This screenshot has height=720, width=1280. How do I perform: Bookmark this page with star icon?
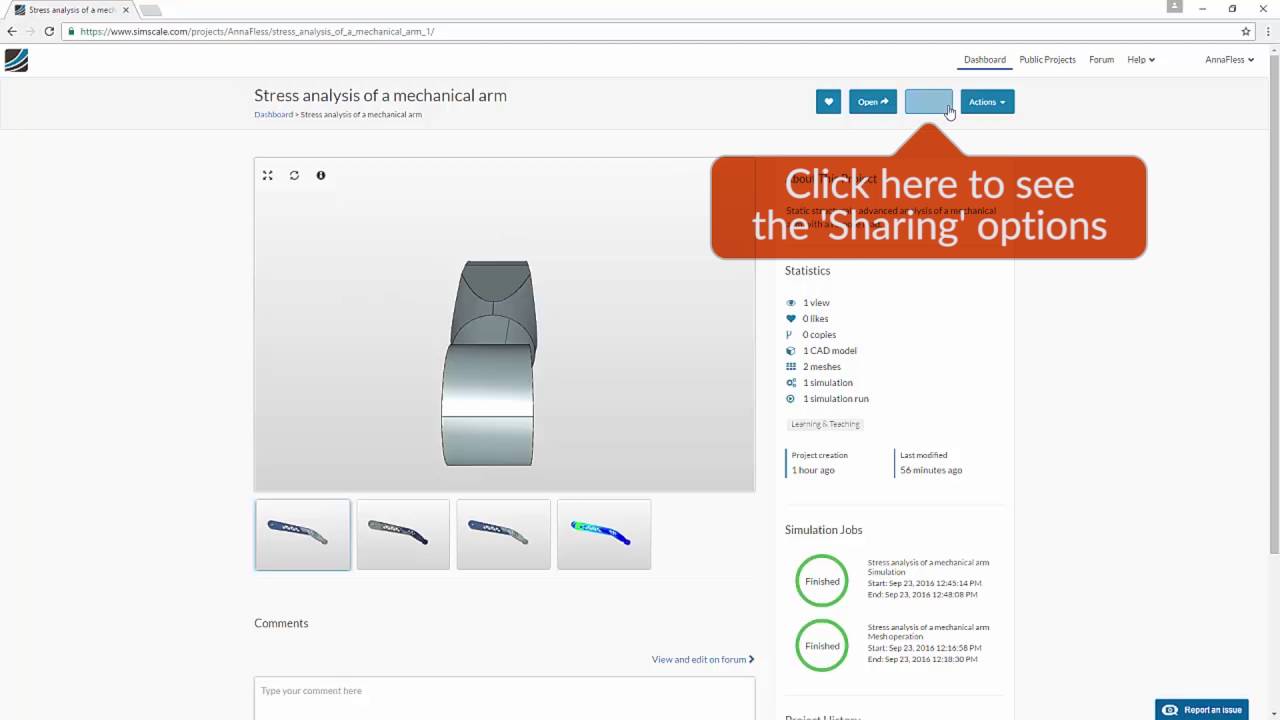coord(1246,31)
